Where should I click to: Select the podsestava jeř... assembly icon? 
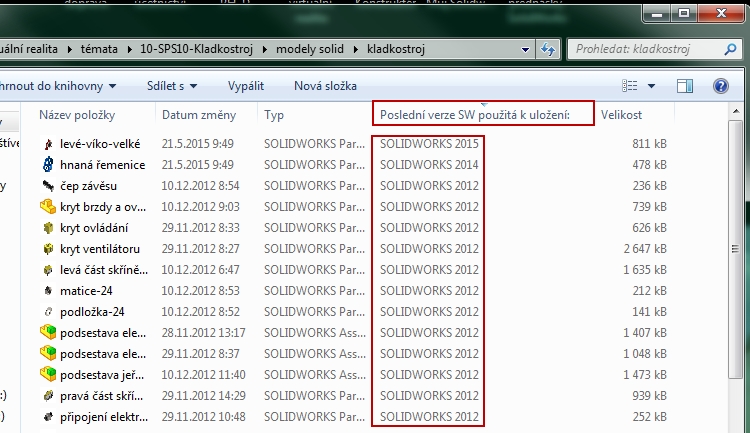point(48,374)
